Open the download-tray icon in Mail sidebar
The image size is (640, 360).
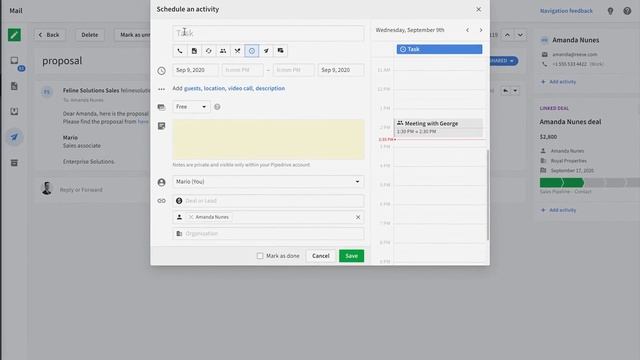[x=14, y=111]
